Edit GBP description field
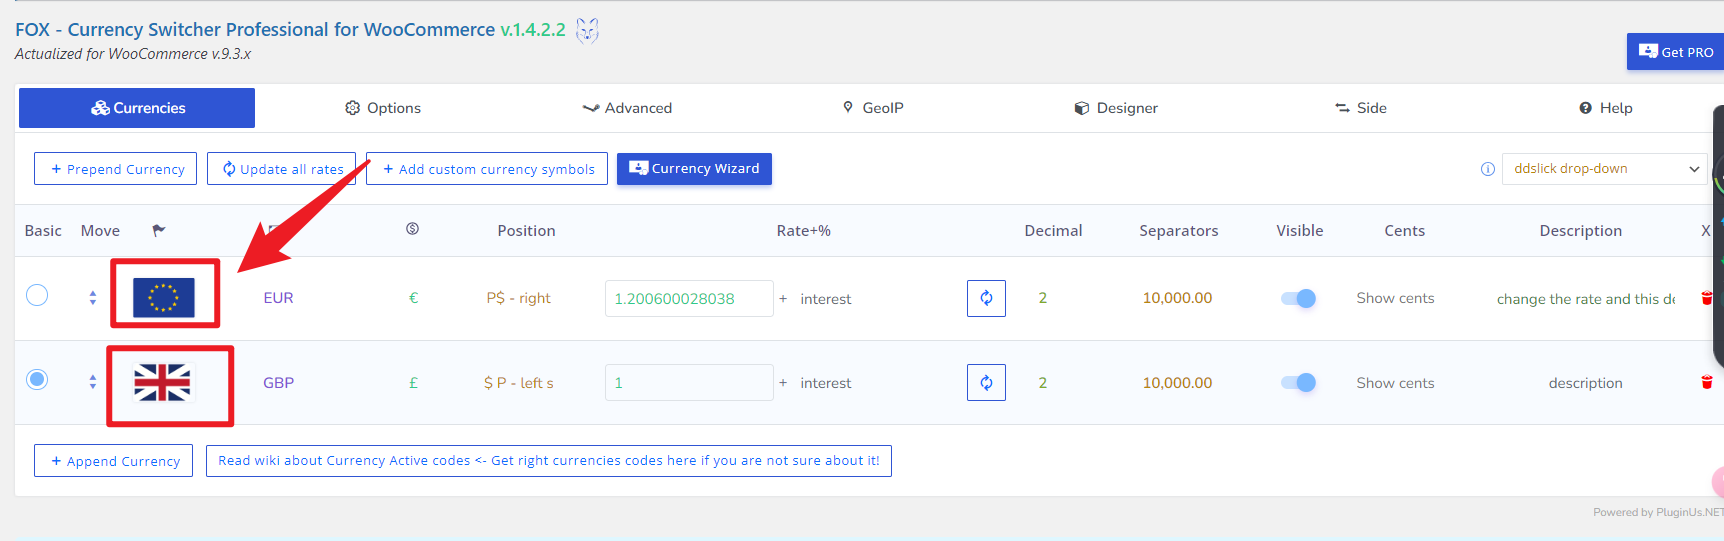The width and height of the screenshot is (1724, 541). (x=1585, y=383)
